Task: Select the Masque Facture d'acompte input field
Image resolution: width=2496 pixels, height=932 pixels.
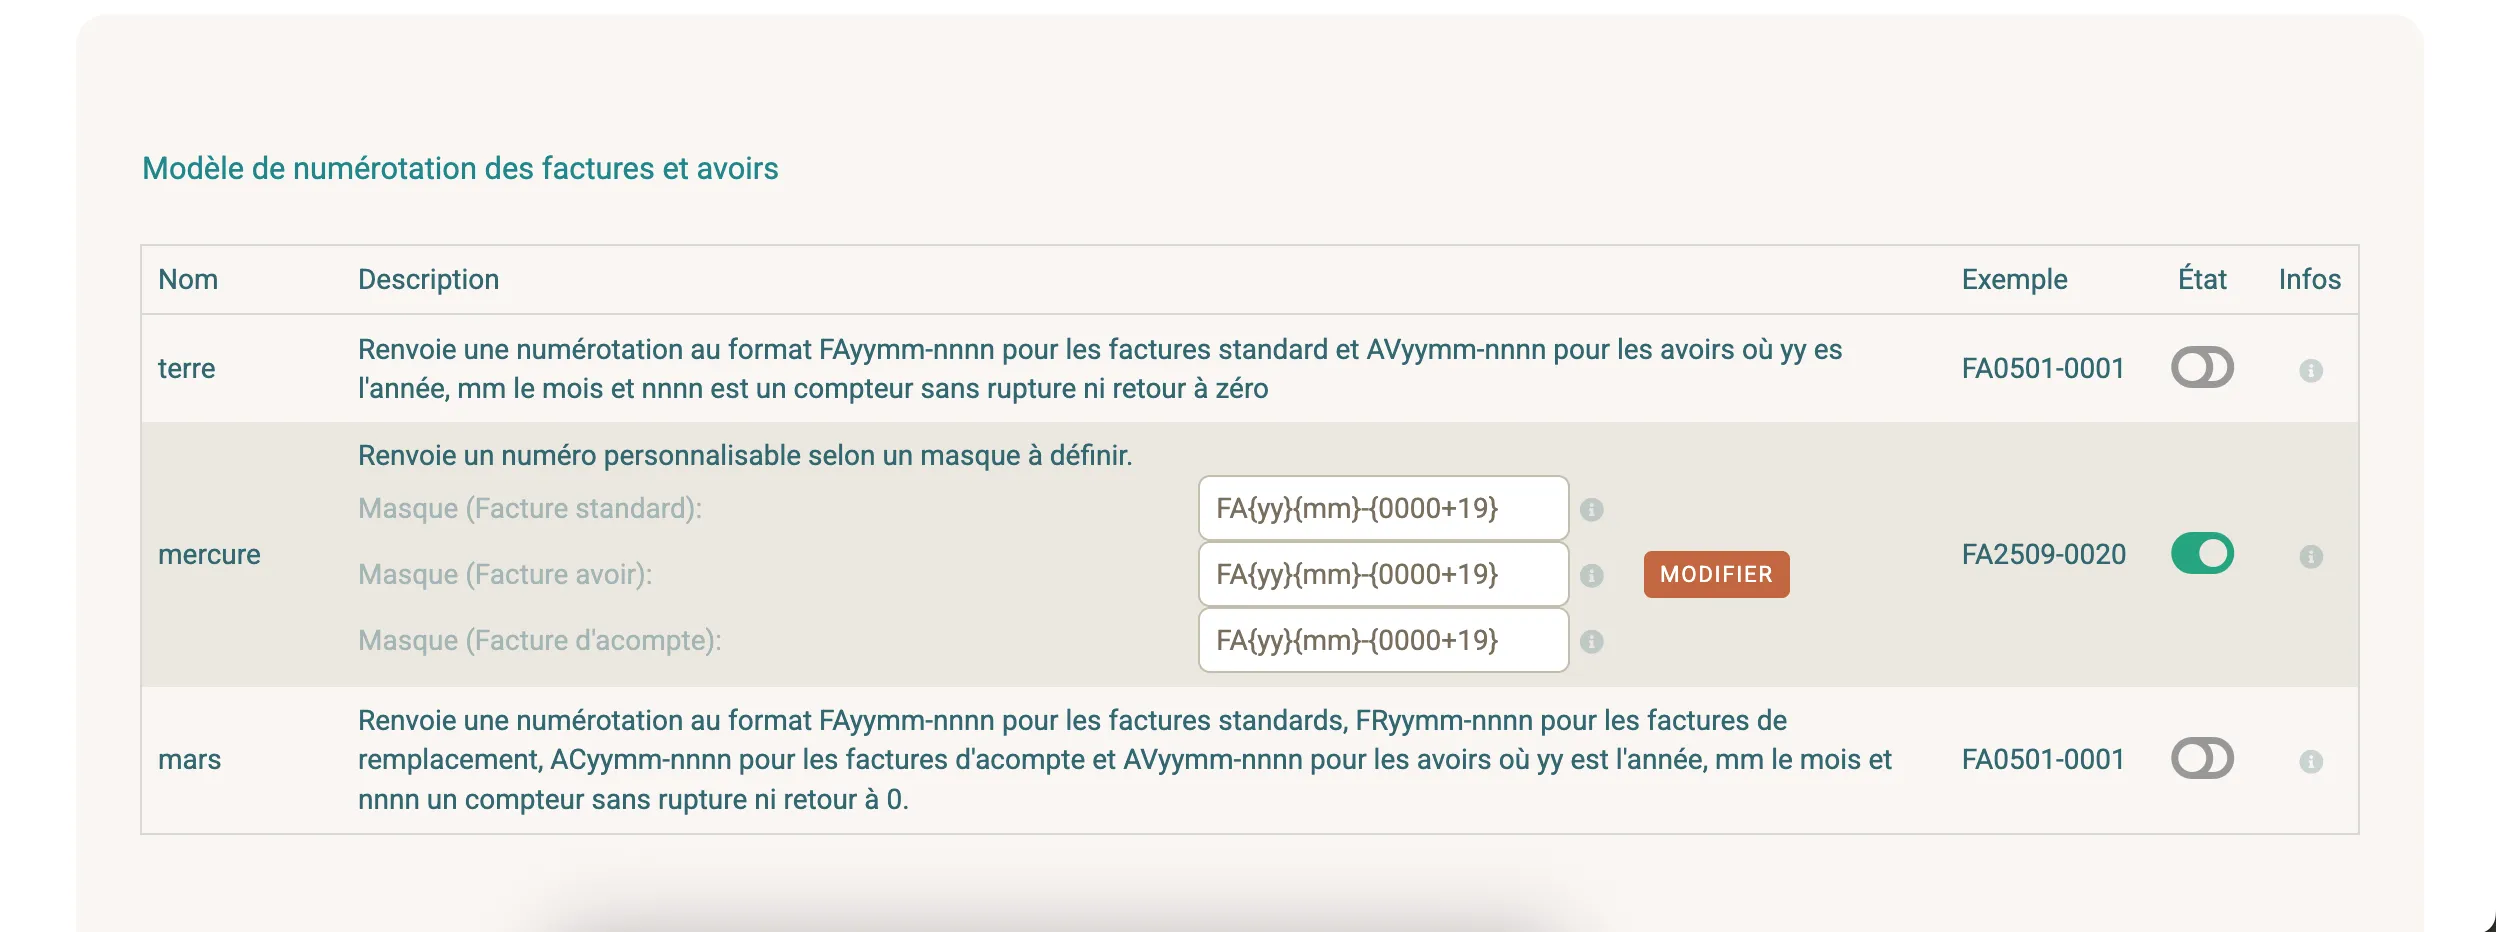Action: 1383,640
